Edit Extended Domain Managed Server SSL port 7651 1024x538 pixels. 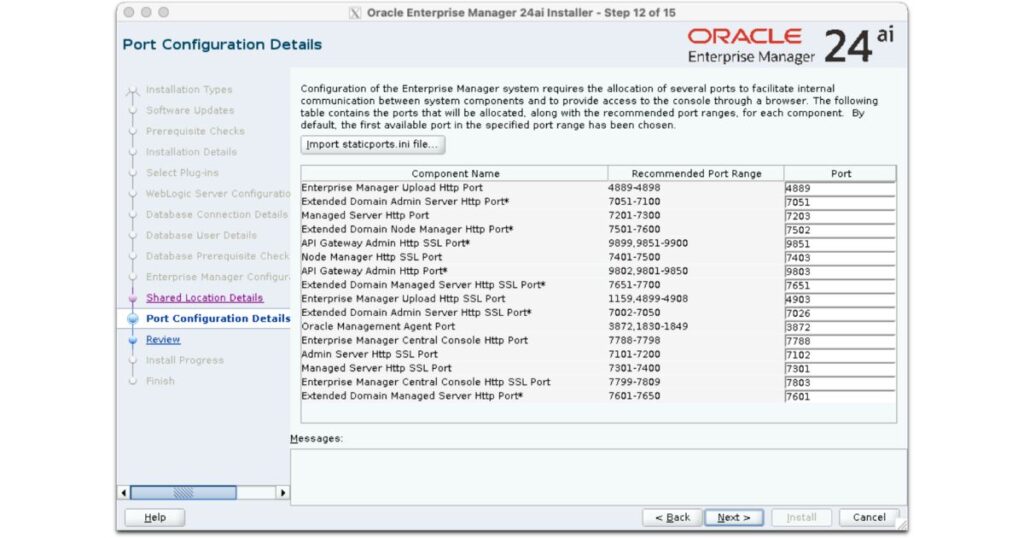point(840,285)
